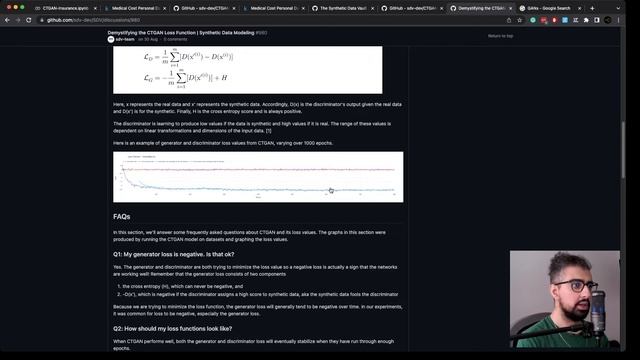Click the 'on 30 Aug' date link
The width and height of the screenshot is (640, 360).
click(148, 40)
